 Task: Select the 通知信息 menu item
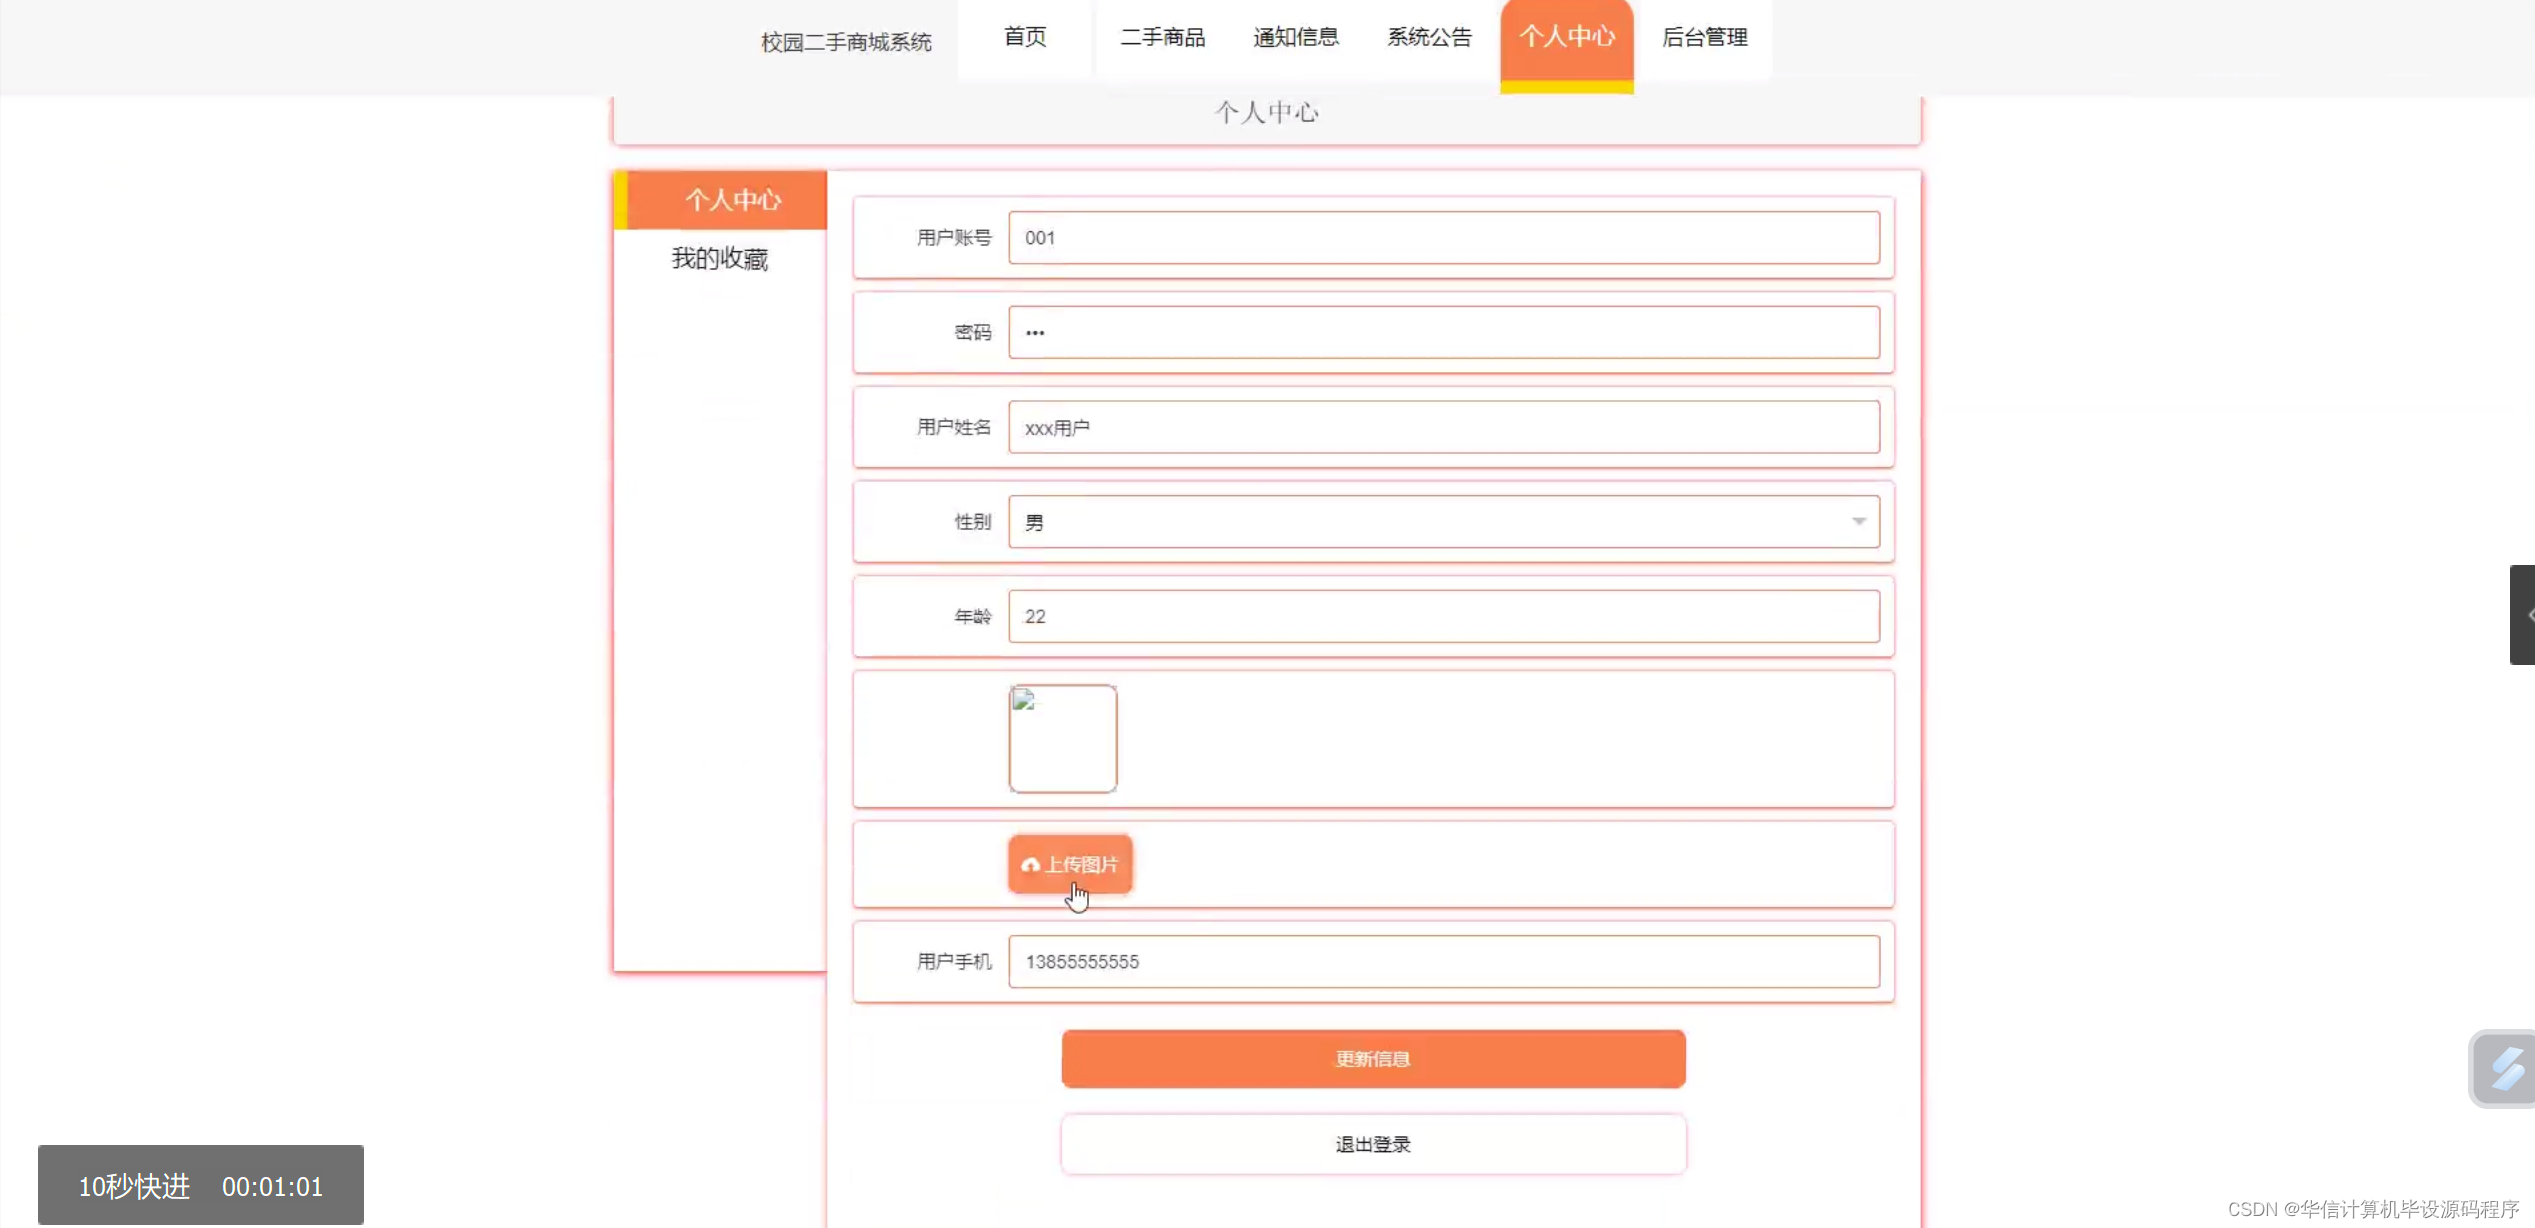click(1296, 37)
